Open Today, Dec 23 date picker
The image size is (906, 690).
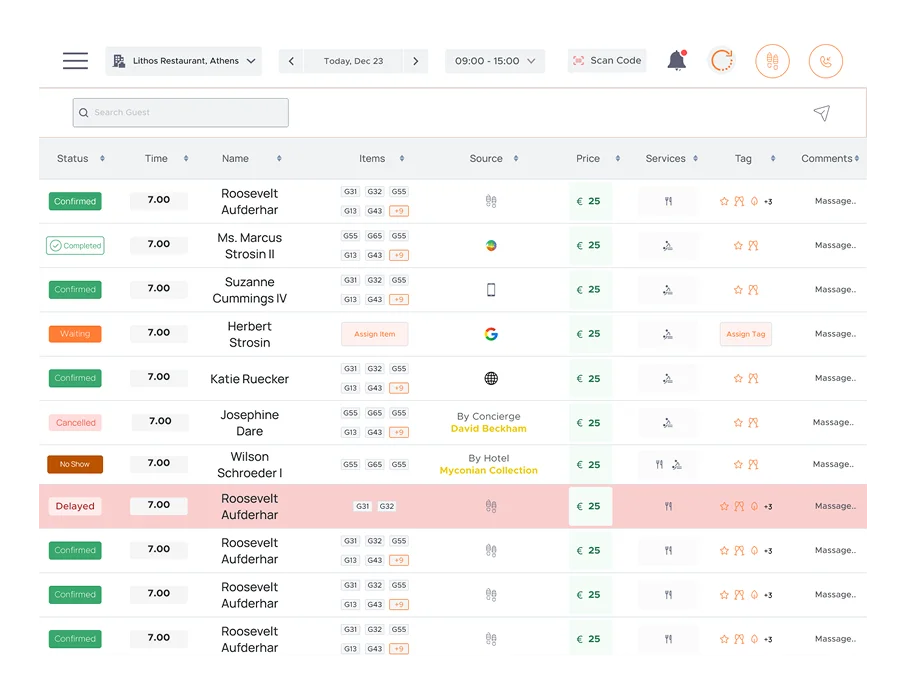click(353, 61)
